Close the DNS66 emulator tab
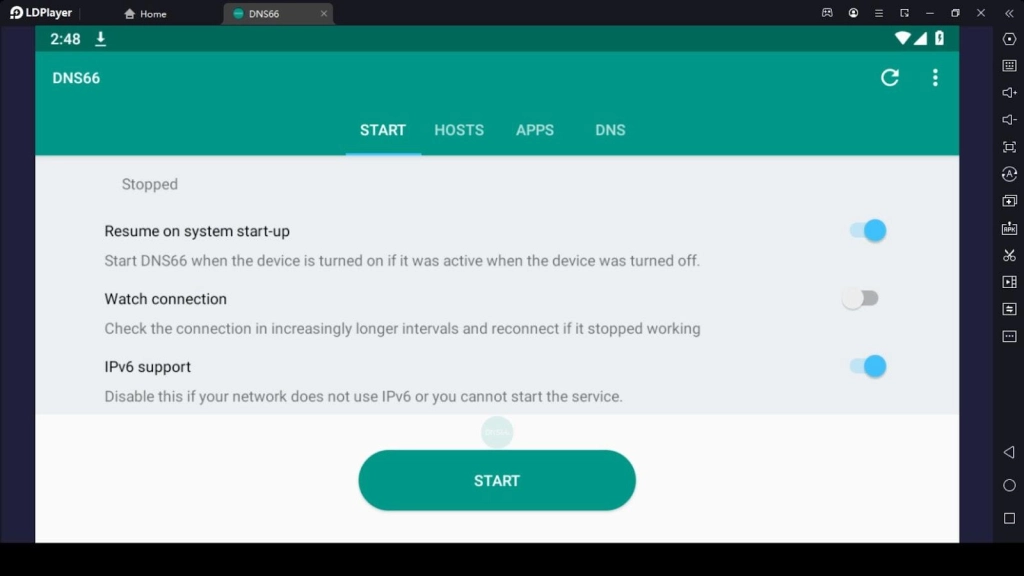 pyautogui.click(x=323, y=13)
